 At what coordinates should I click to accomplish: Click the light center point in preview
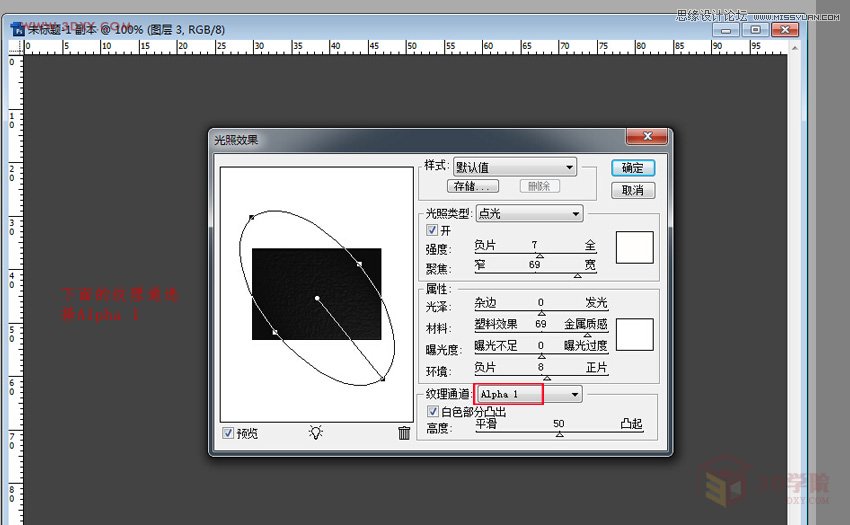[x=317, y=298]
